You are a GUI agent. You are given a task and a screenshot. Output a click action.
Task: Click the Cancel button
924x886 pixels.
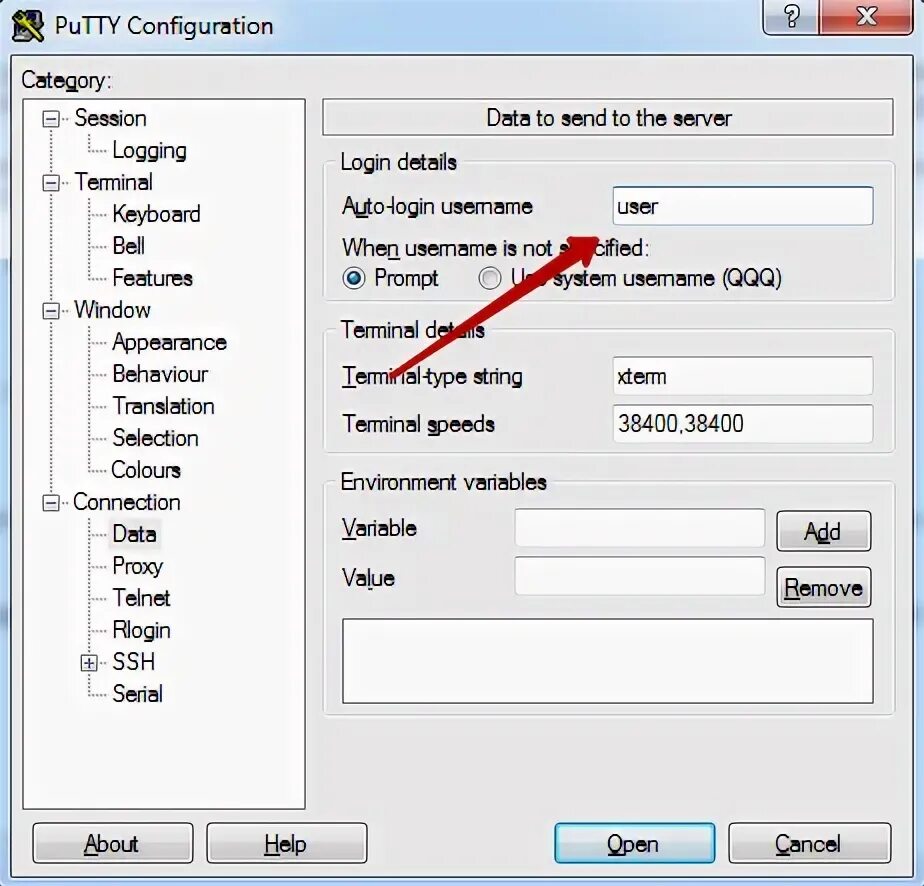pos(809,844)
